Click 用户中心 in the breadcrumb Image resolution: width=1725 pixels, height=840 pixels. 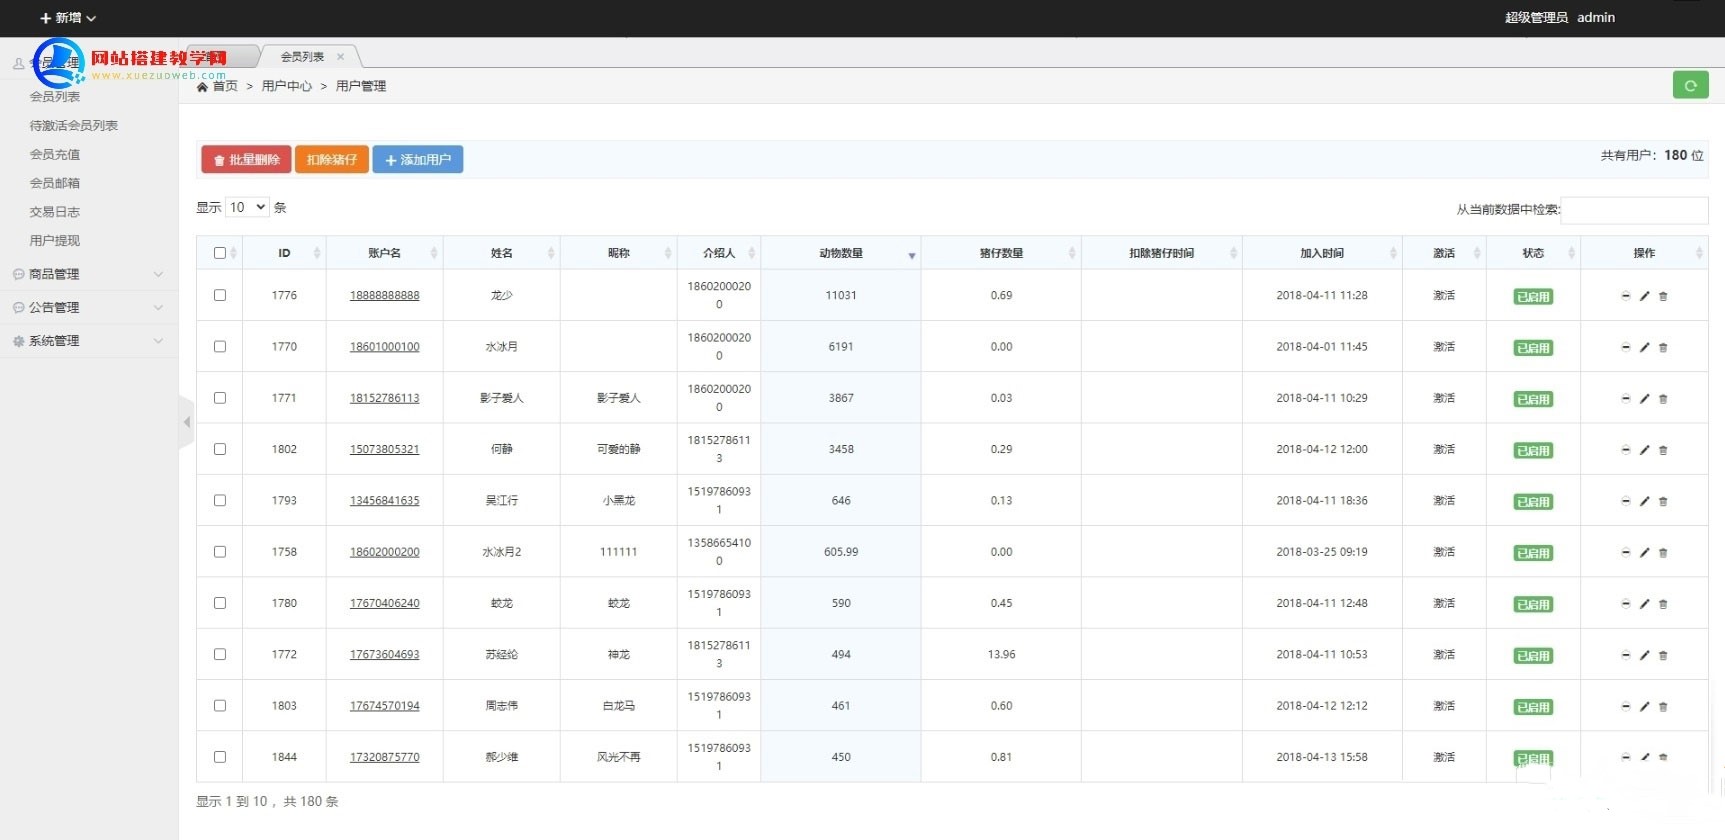point(287,86)
